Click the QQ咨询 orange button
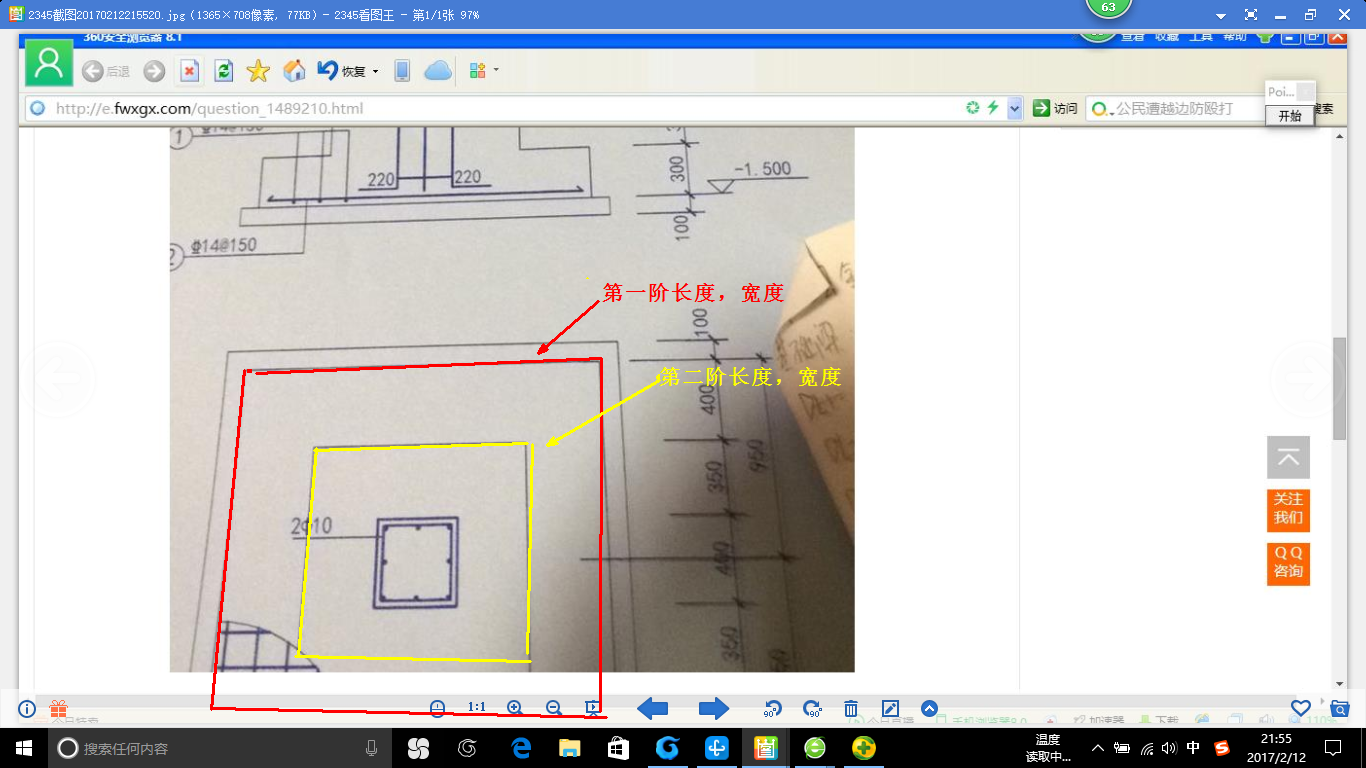This screenshot has width=1366, height=768. pyautogui.click(x=1288, y=563)
